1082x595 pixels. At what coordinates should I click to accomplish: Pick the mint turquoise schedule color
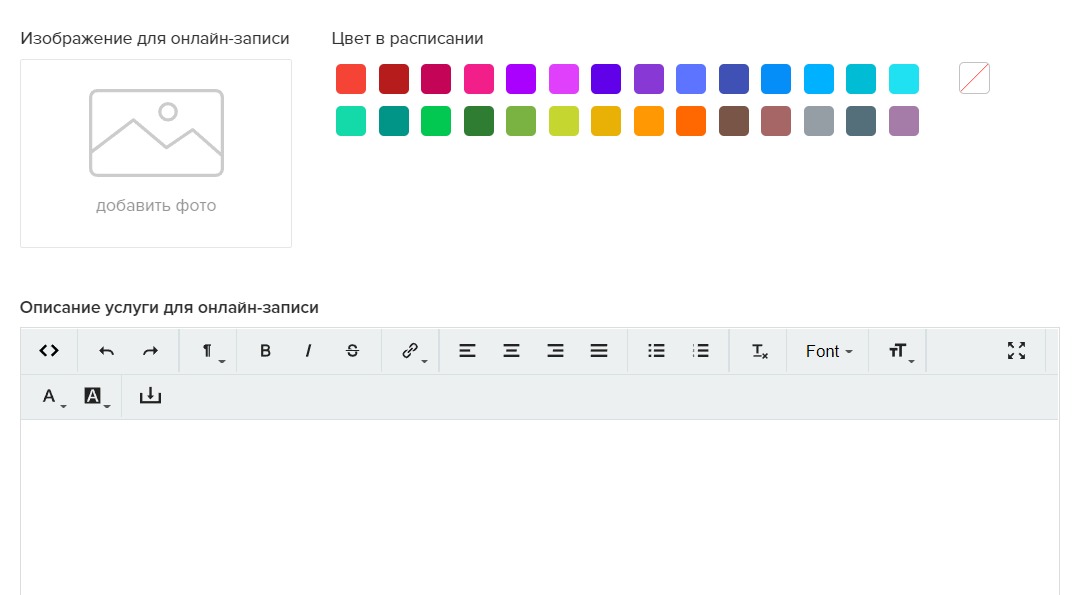tap(351, 121)
